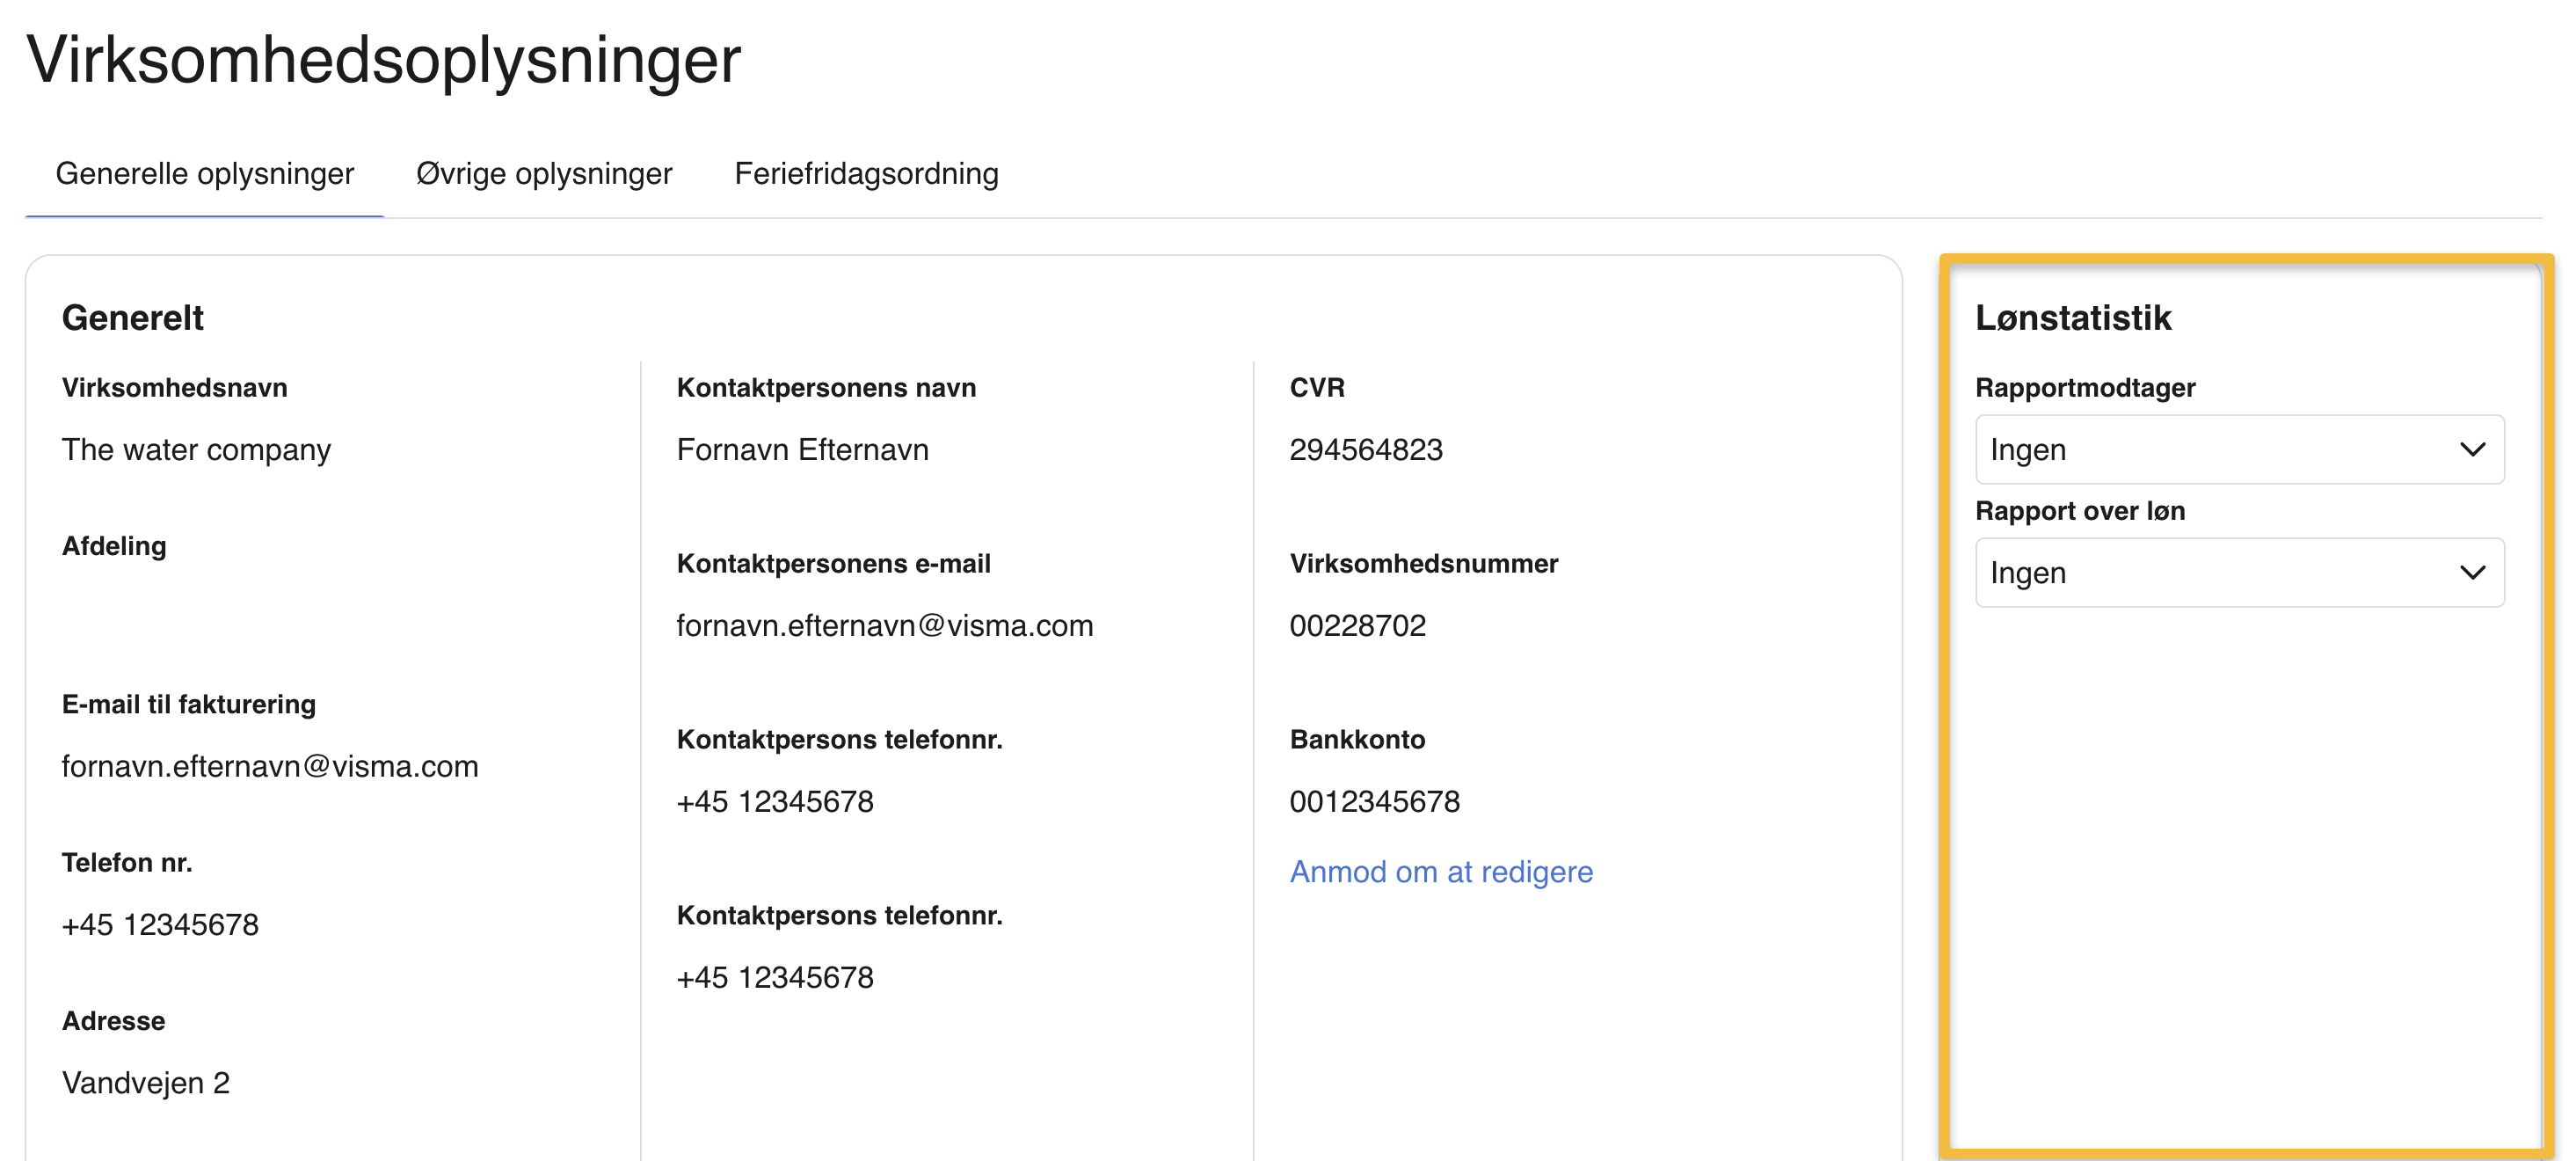Image resolution: width=2576 pixels, height=1161 pixels.
Task: Click the Anmod om at redigere link
Action: coord(1440,871)
